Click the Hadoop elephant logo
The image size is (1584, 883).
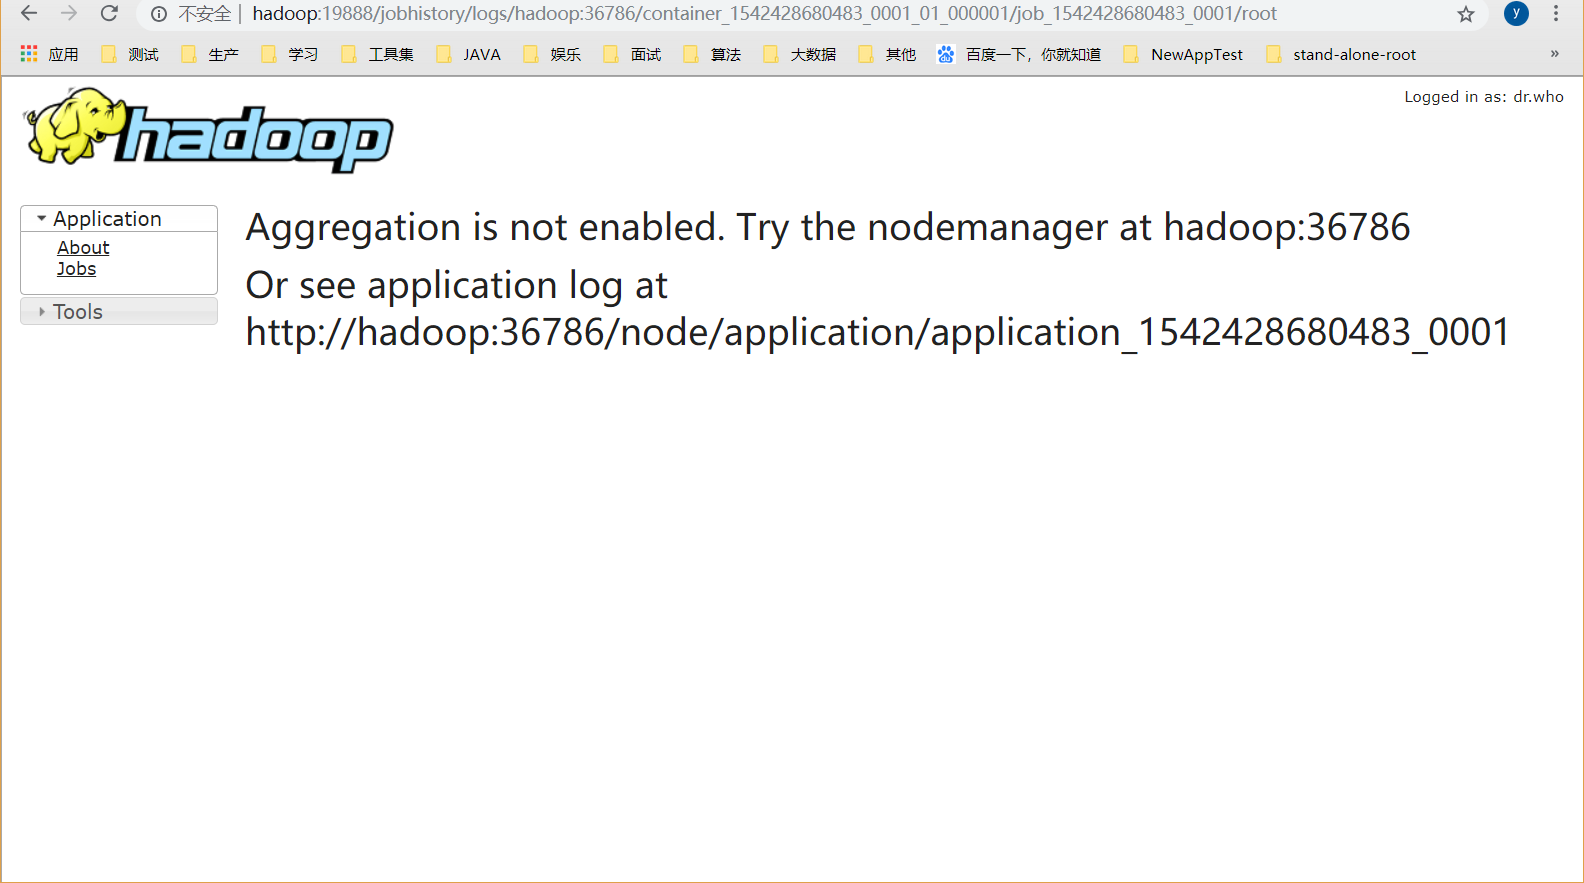tap(208, 130)
